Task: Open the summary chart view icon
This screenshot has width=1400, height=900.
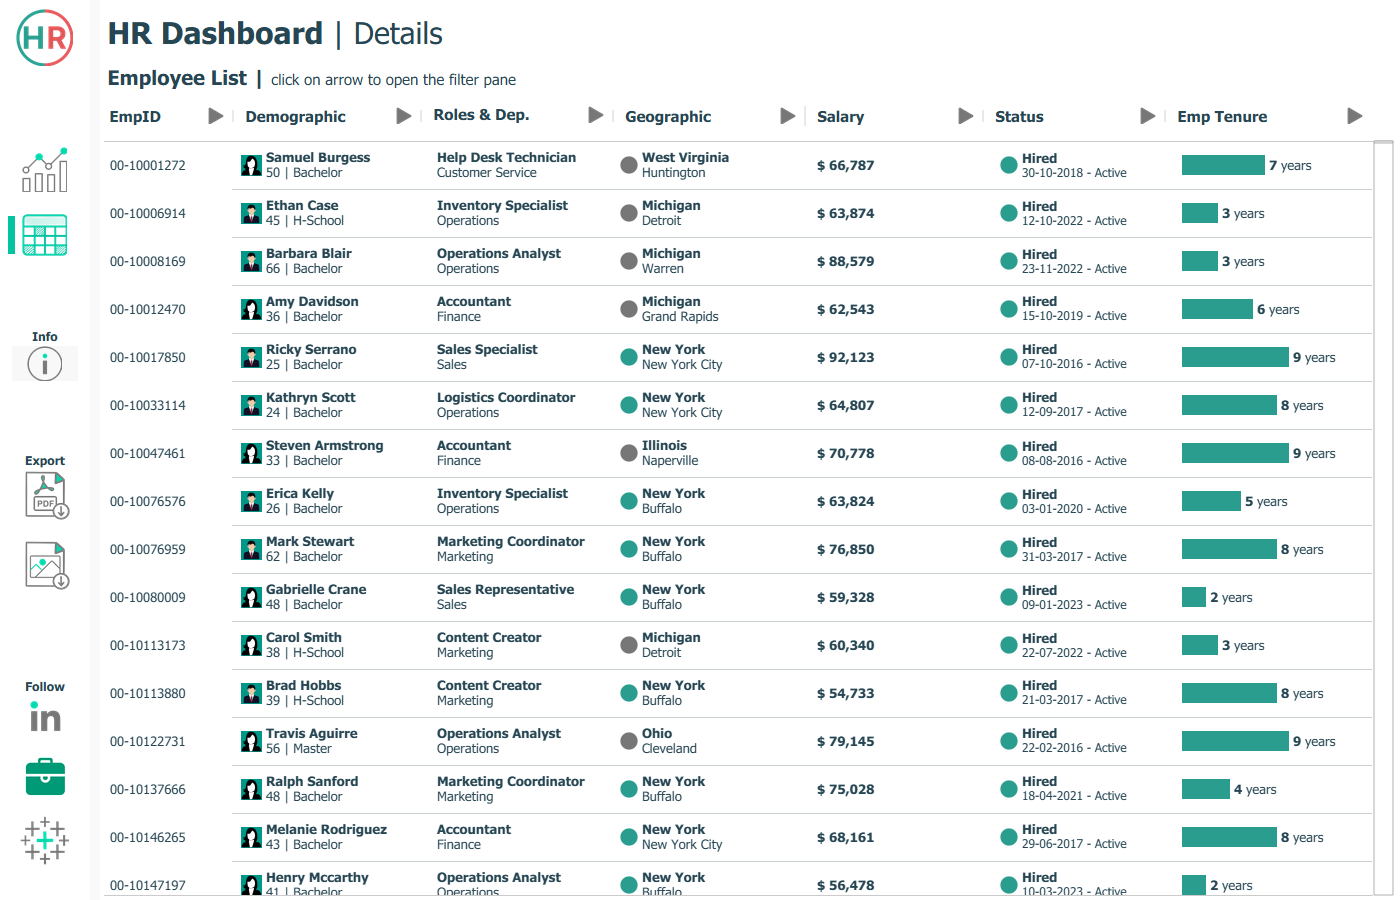Action: 45,170
